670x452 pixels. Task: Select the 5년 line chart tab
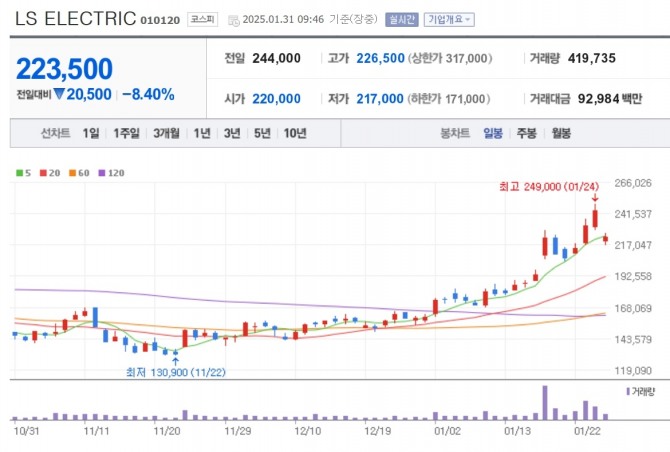pyautogui.click(x=262, y=133)
